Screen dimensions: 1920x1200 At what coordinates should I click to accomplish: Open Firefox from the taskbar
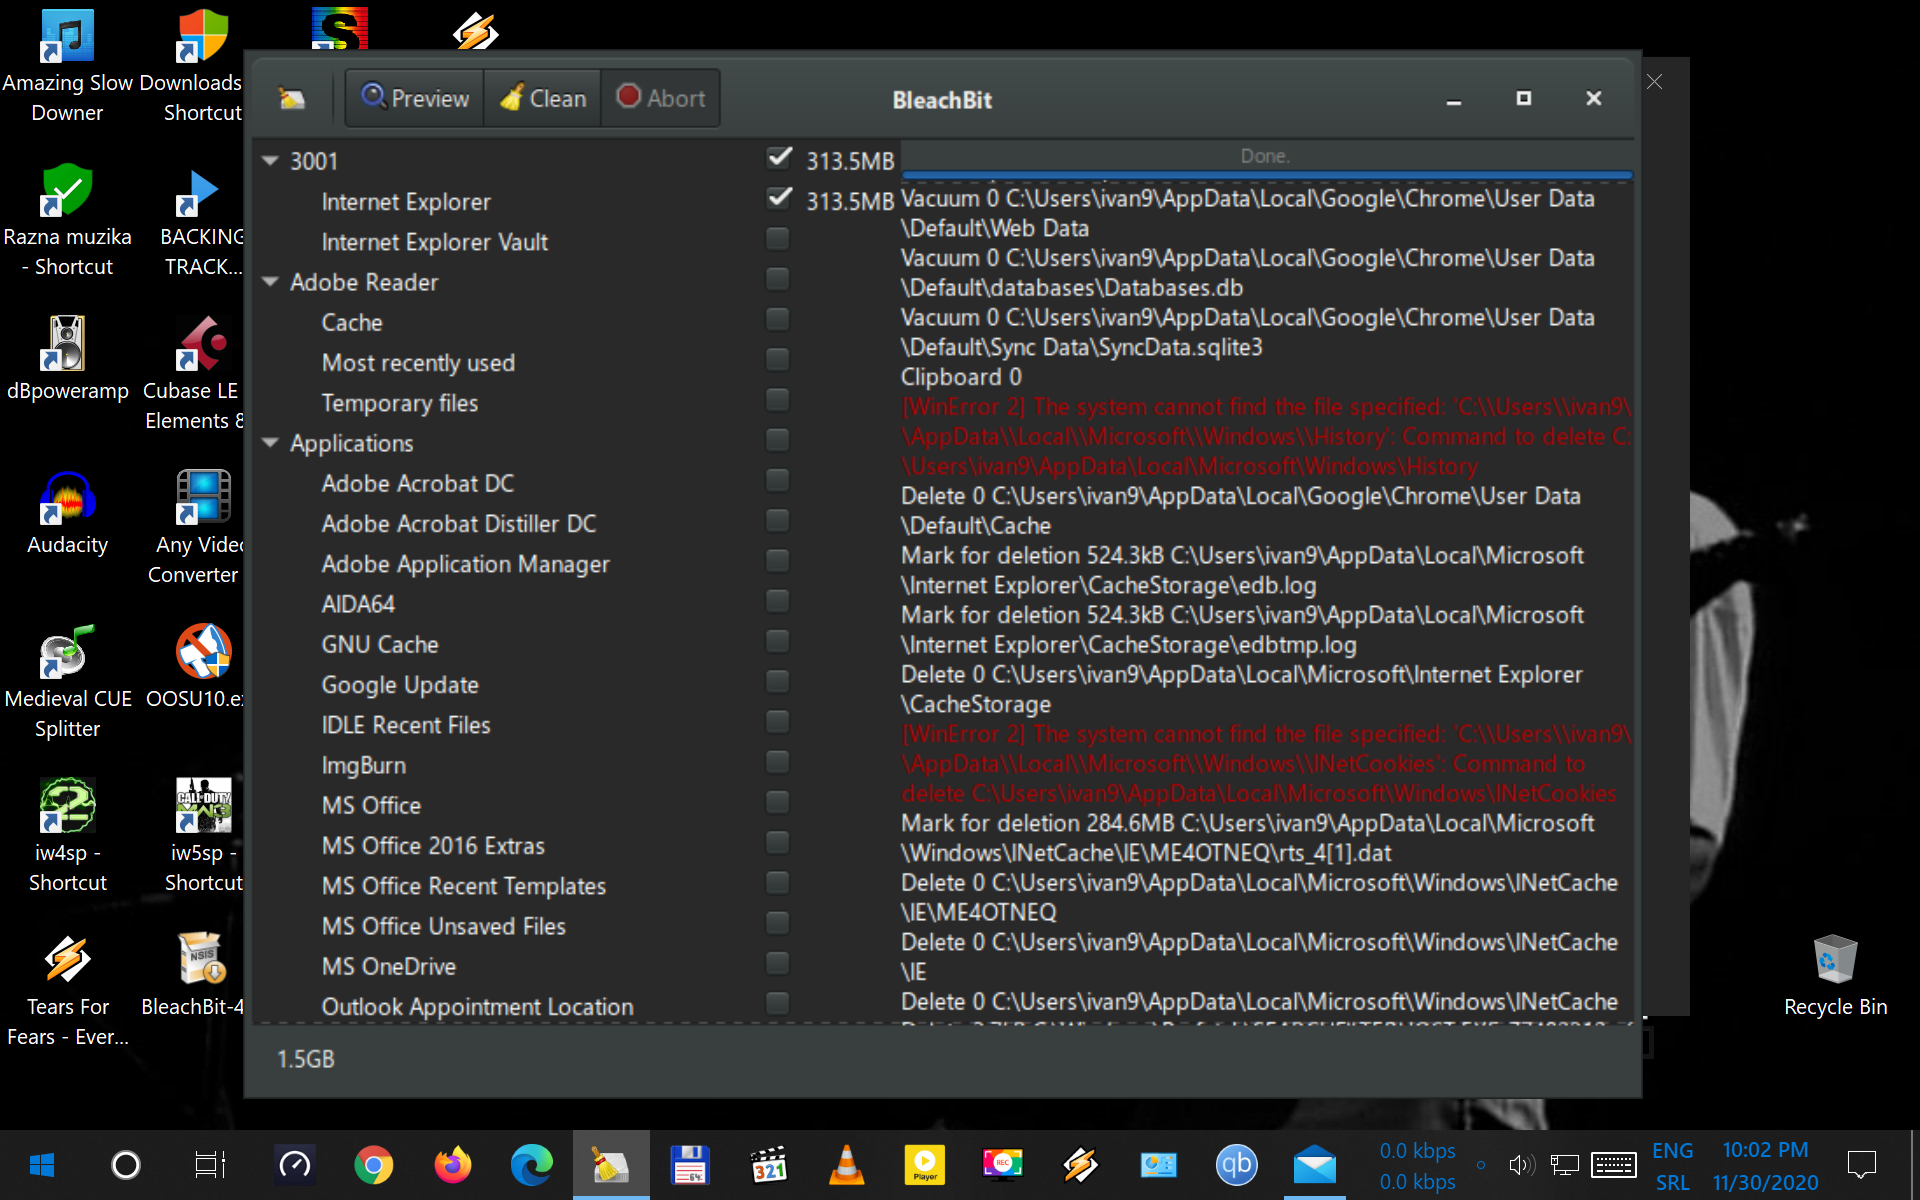(452, 1164)
